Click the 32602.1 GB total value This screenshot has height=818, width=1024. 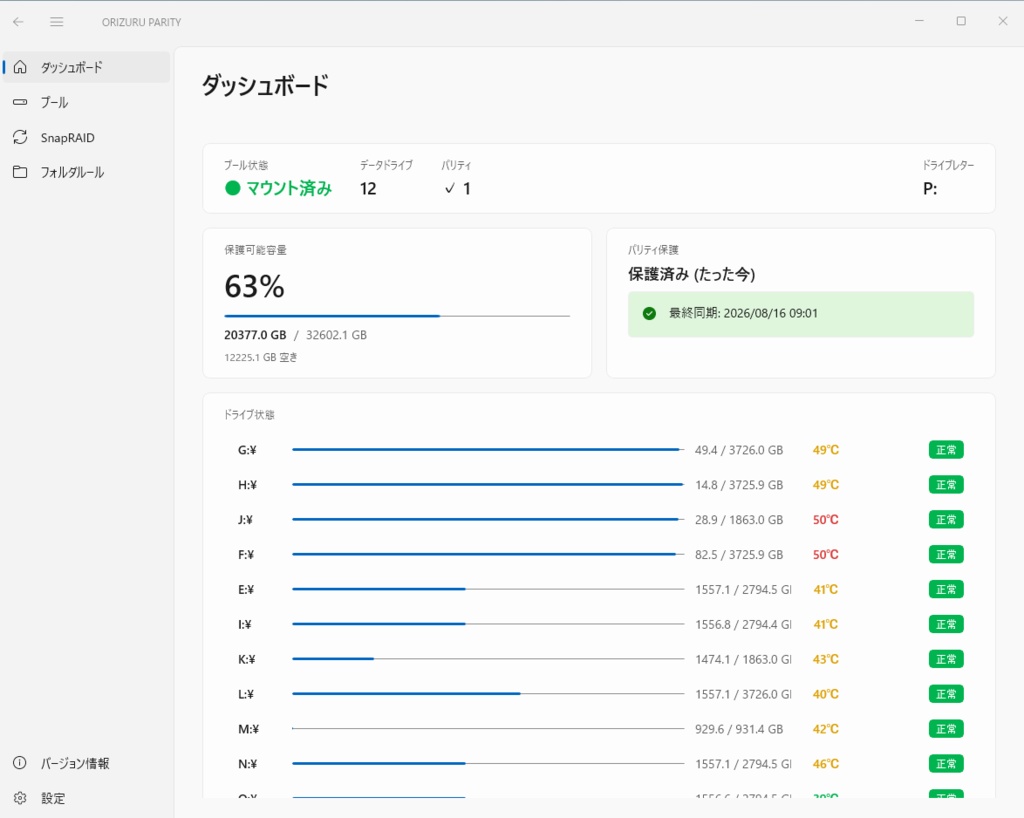click(336, 335)
